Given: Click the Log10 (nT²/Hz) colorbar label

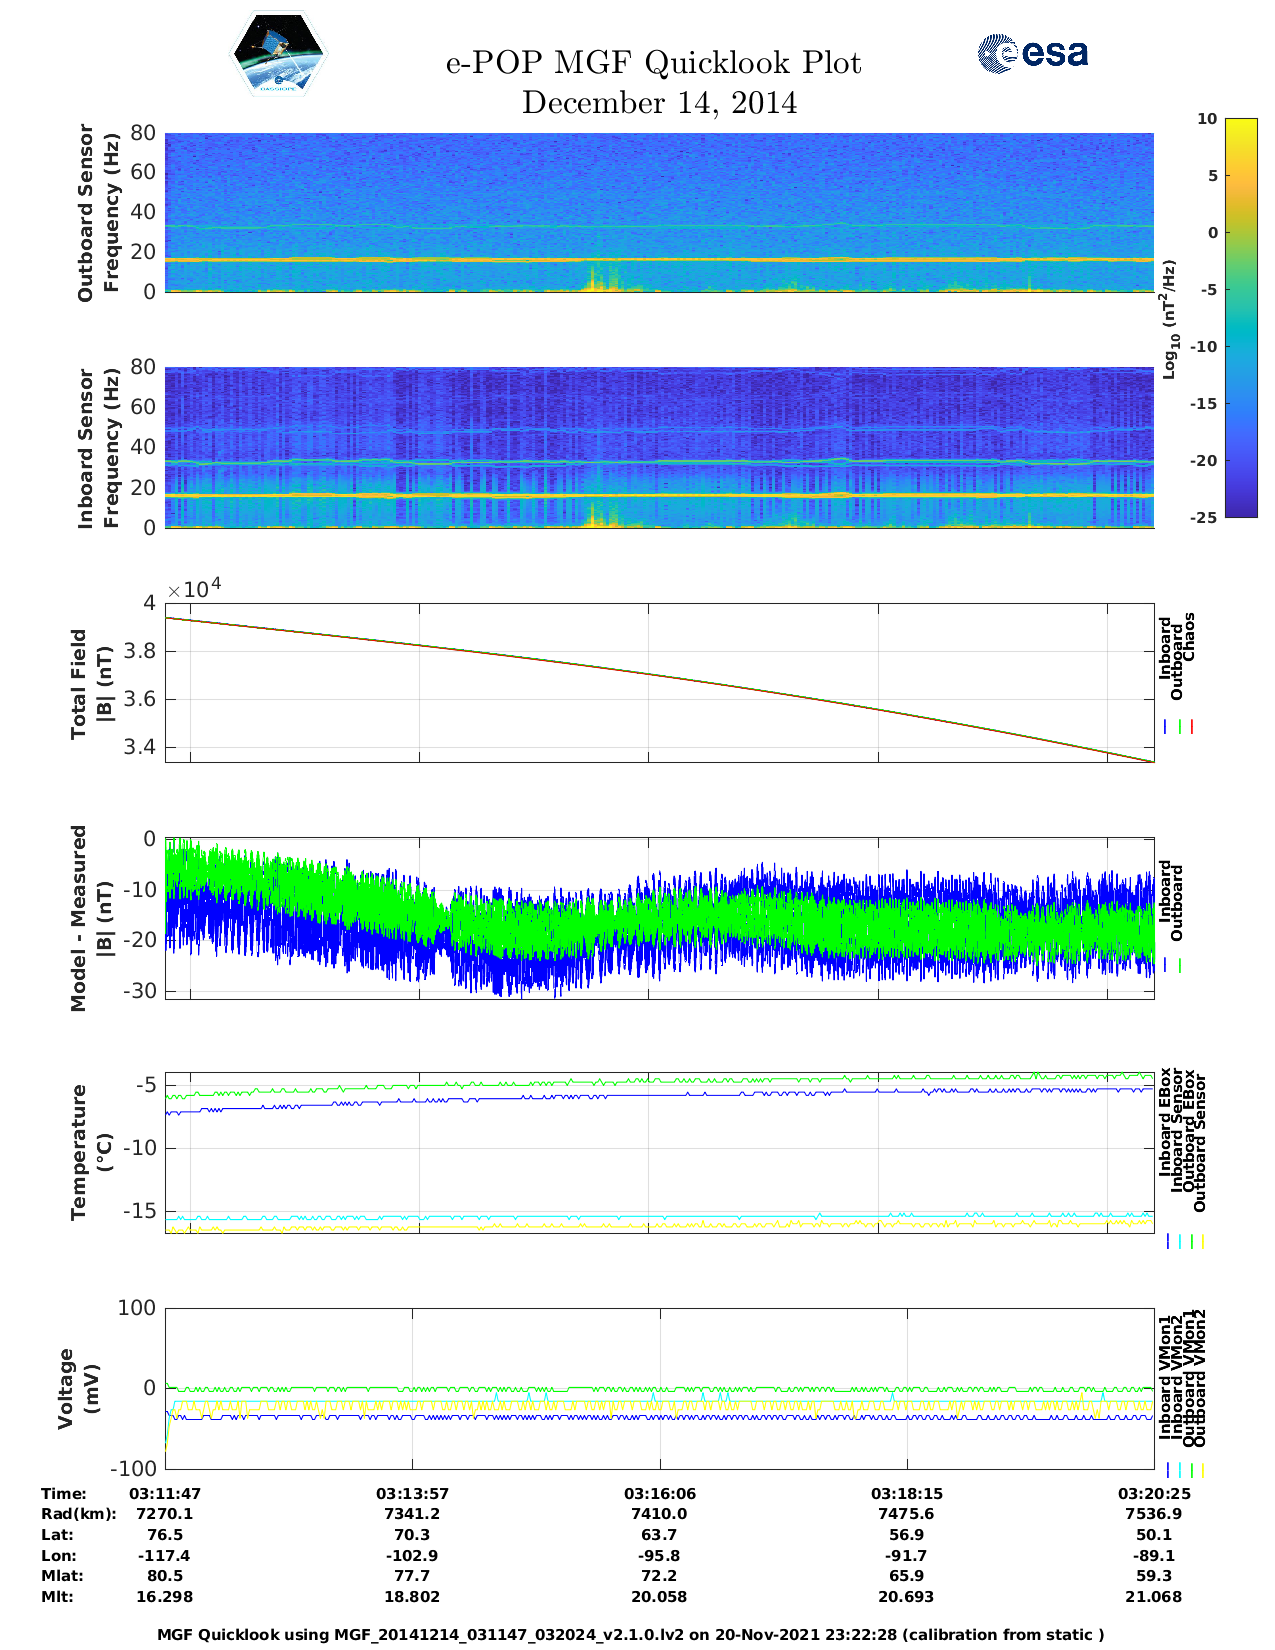Looking at the screenshot, I should click(1169, 319).
